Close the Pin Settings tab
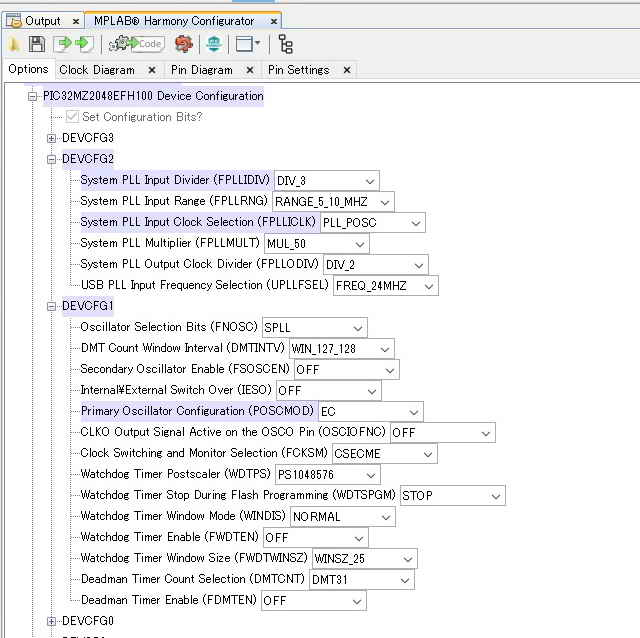Image resolution: width=640 pixels, height=638 pixels. pyautogui.click(x=347, y=70)
